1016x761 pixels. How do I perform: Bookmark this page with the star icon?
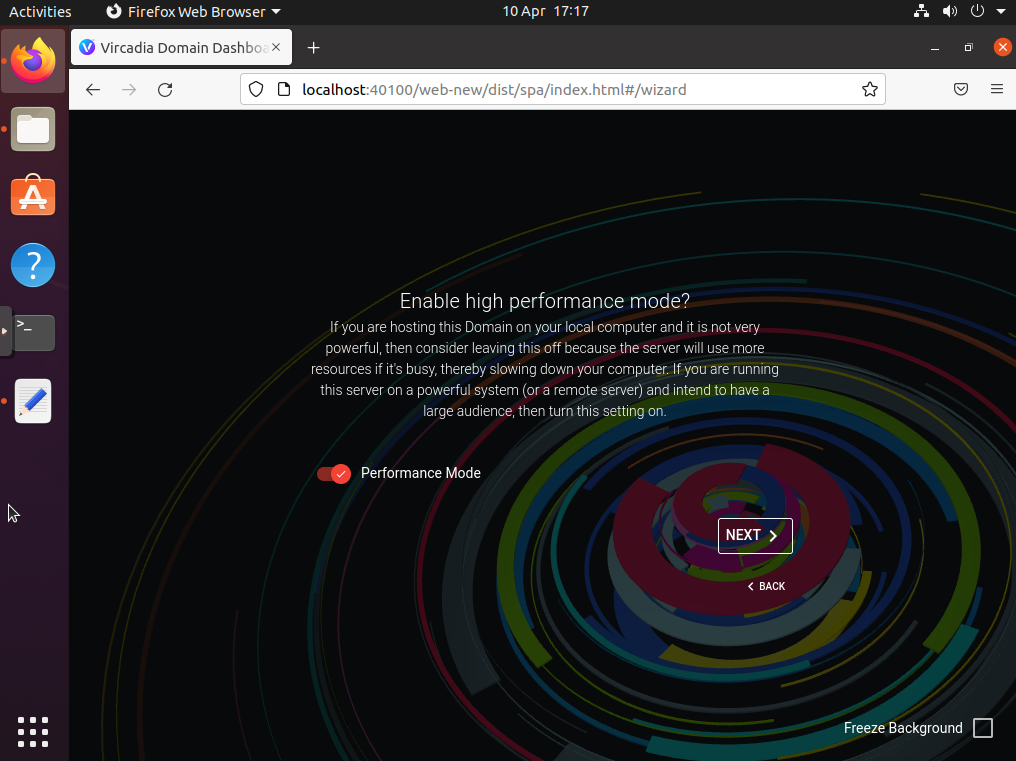870,89
